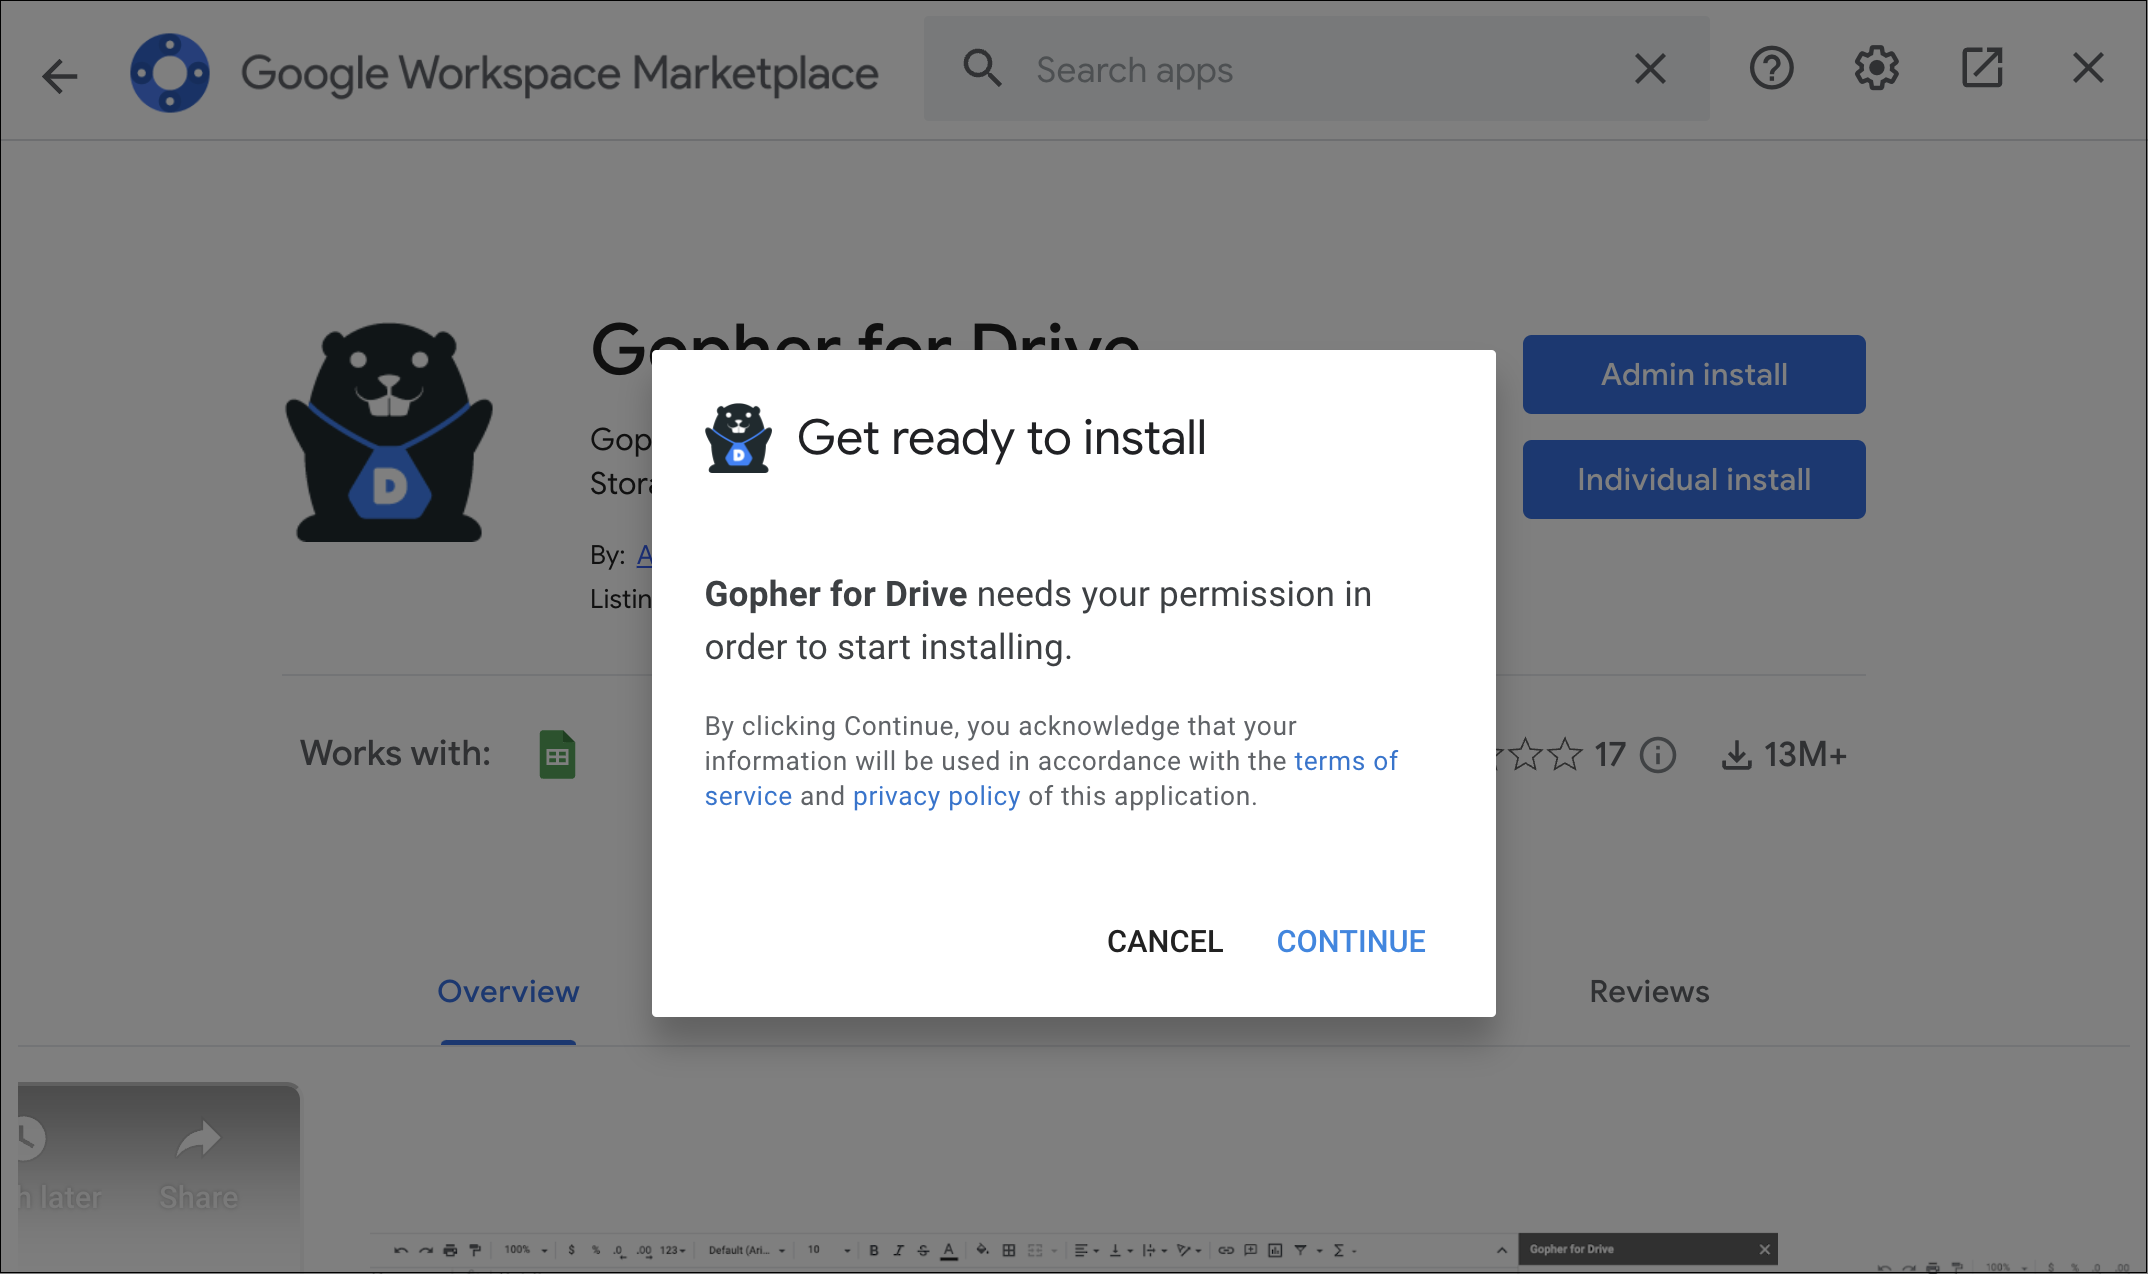
Task: Click the rating info icon beside 17
Action: (x=1658, y=755)
